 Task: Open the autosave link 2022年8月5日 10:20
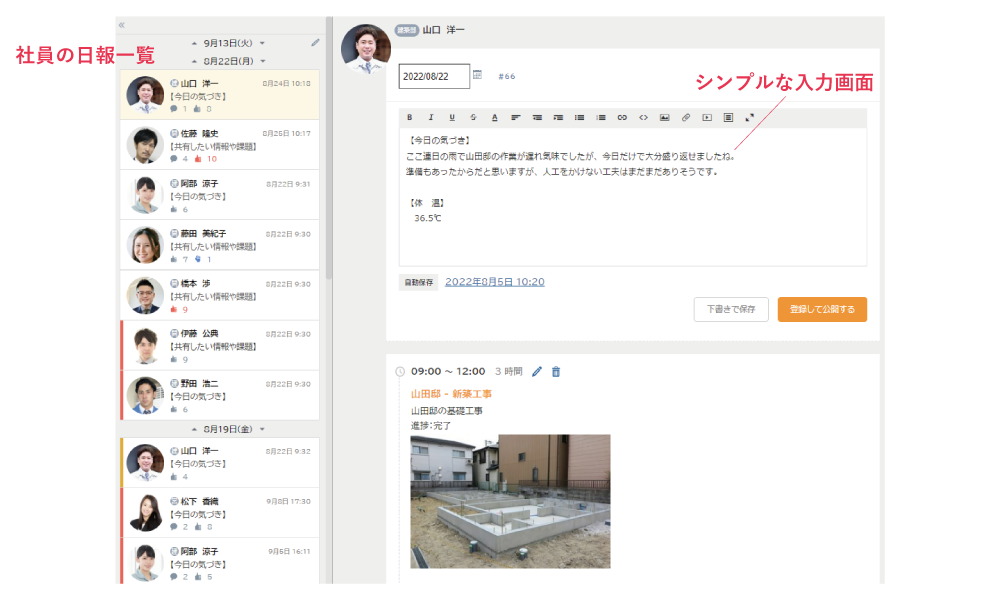pos(495,282)
